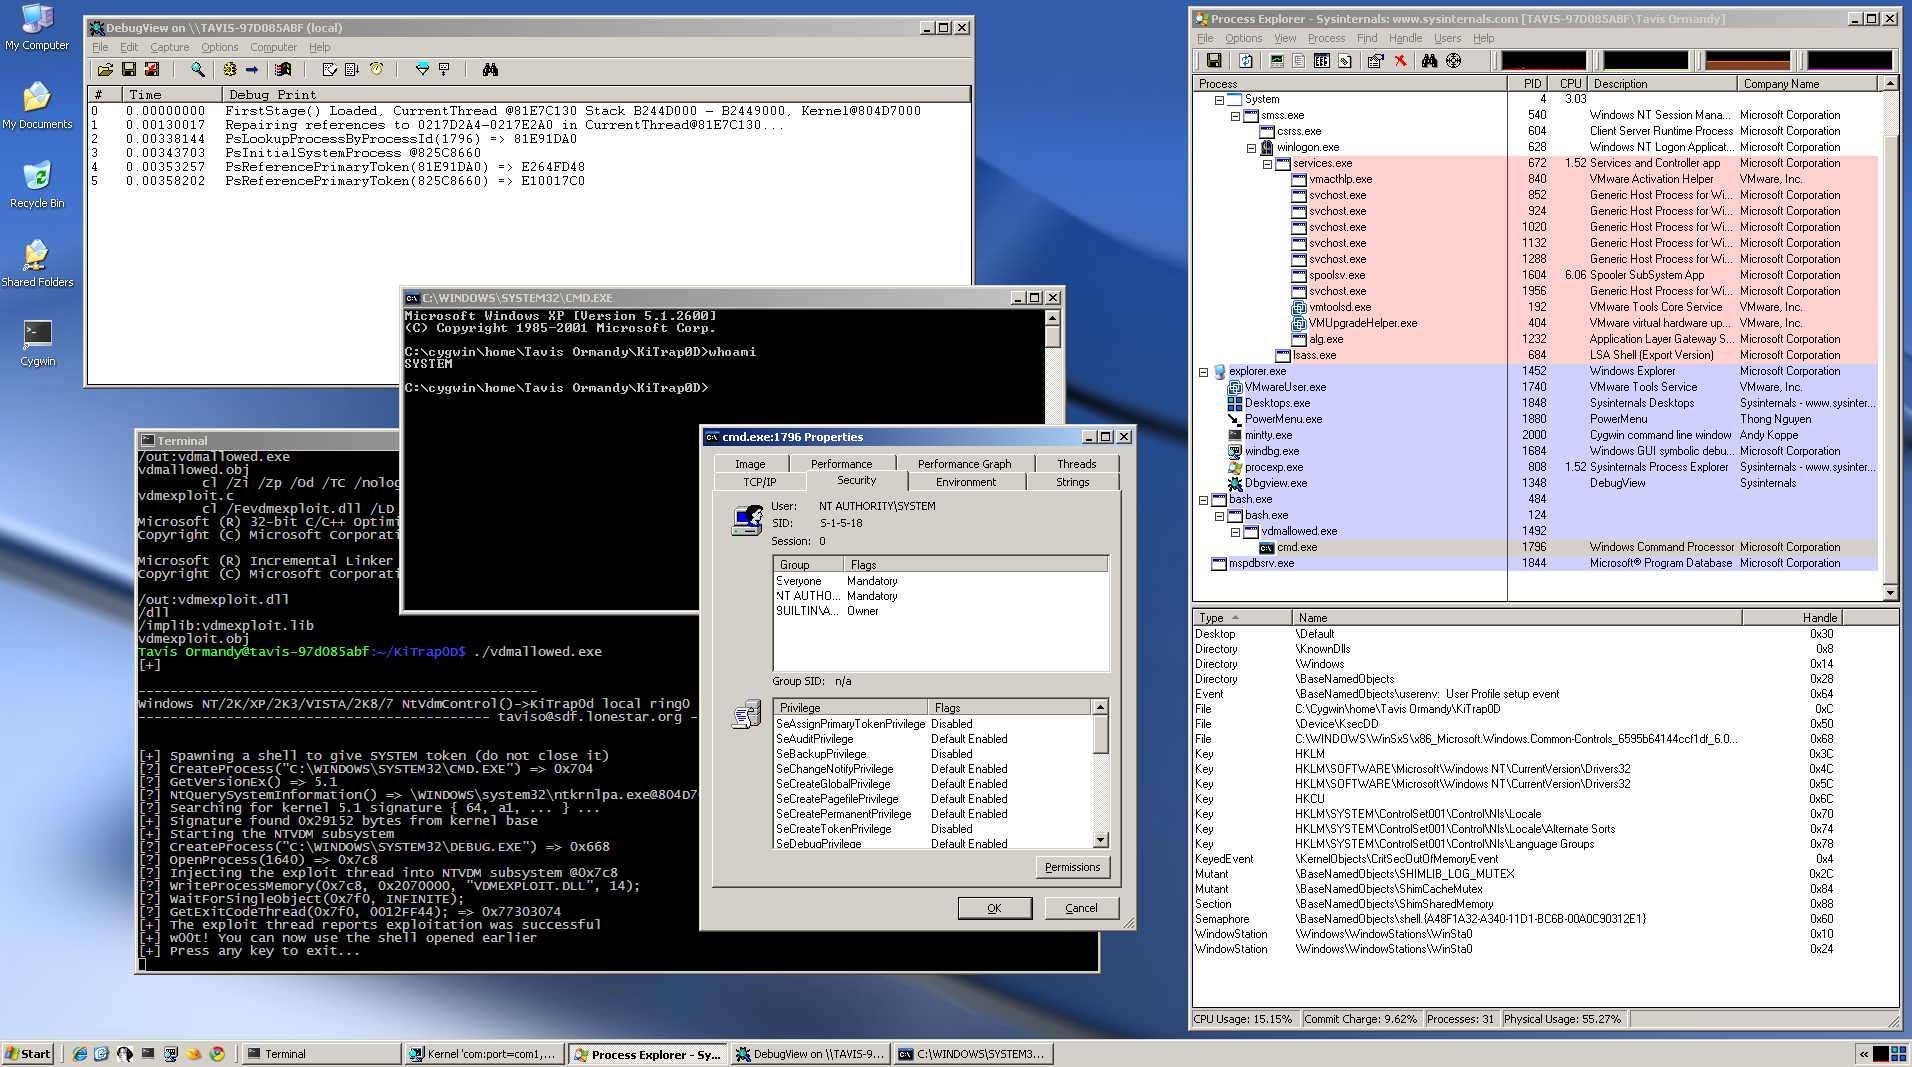
Task: Collapse the services.exe tree node
Action: (x=1267, y=164)
